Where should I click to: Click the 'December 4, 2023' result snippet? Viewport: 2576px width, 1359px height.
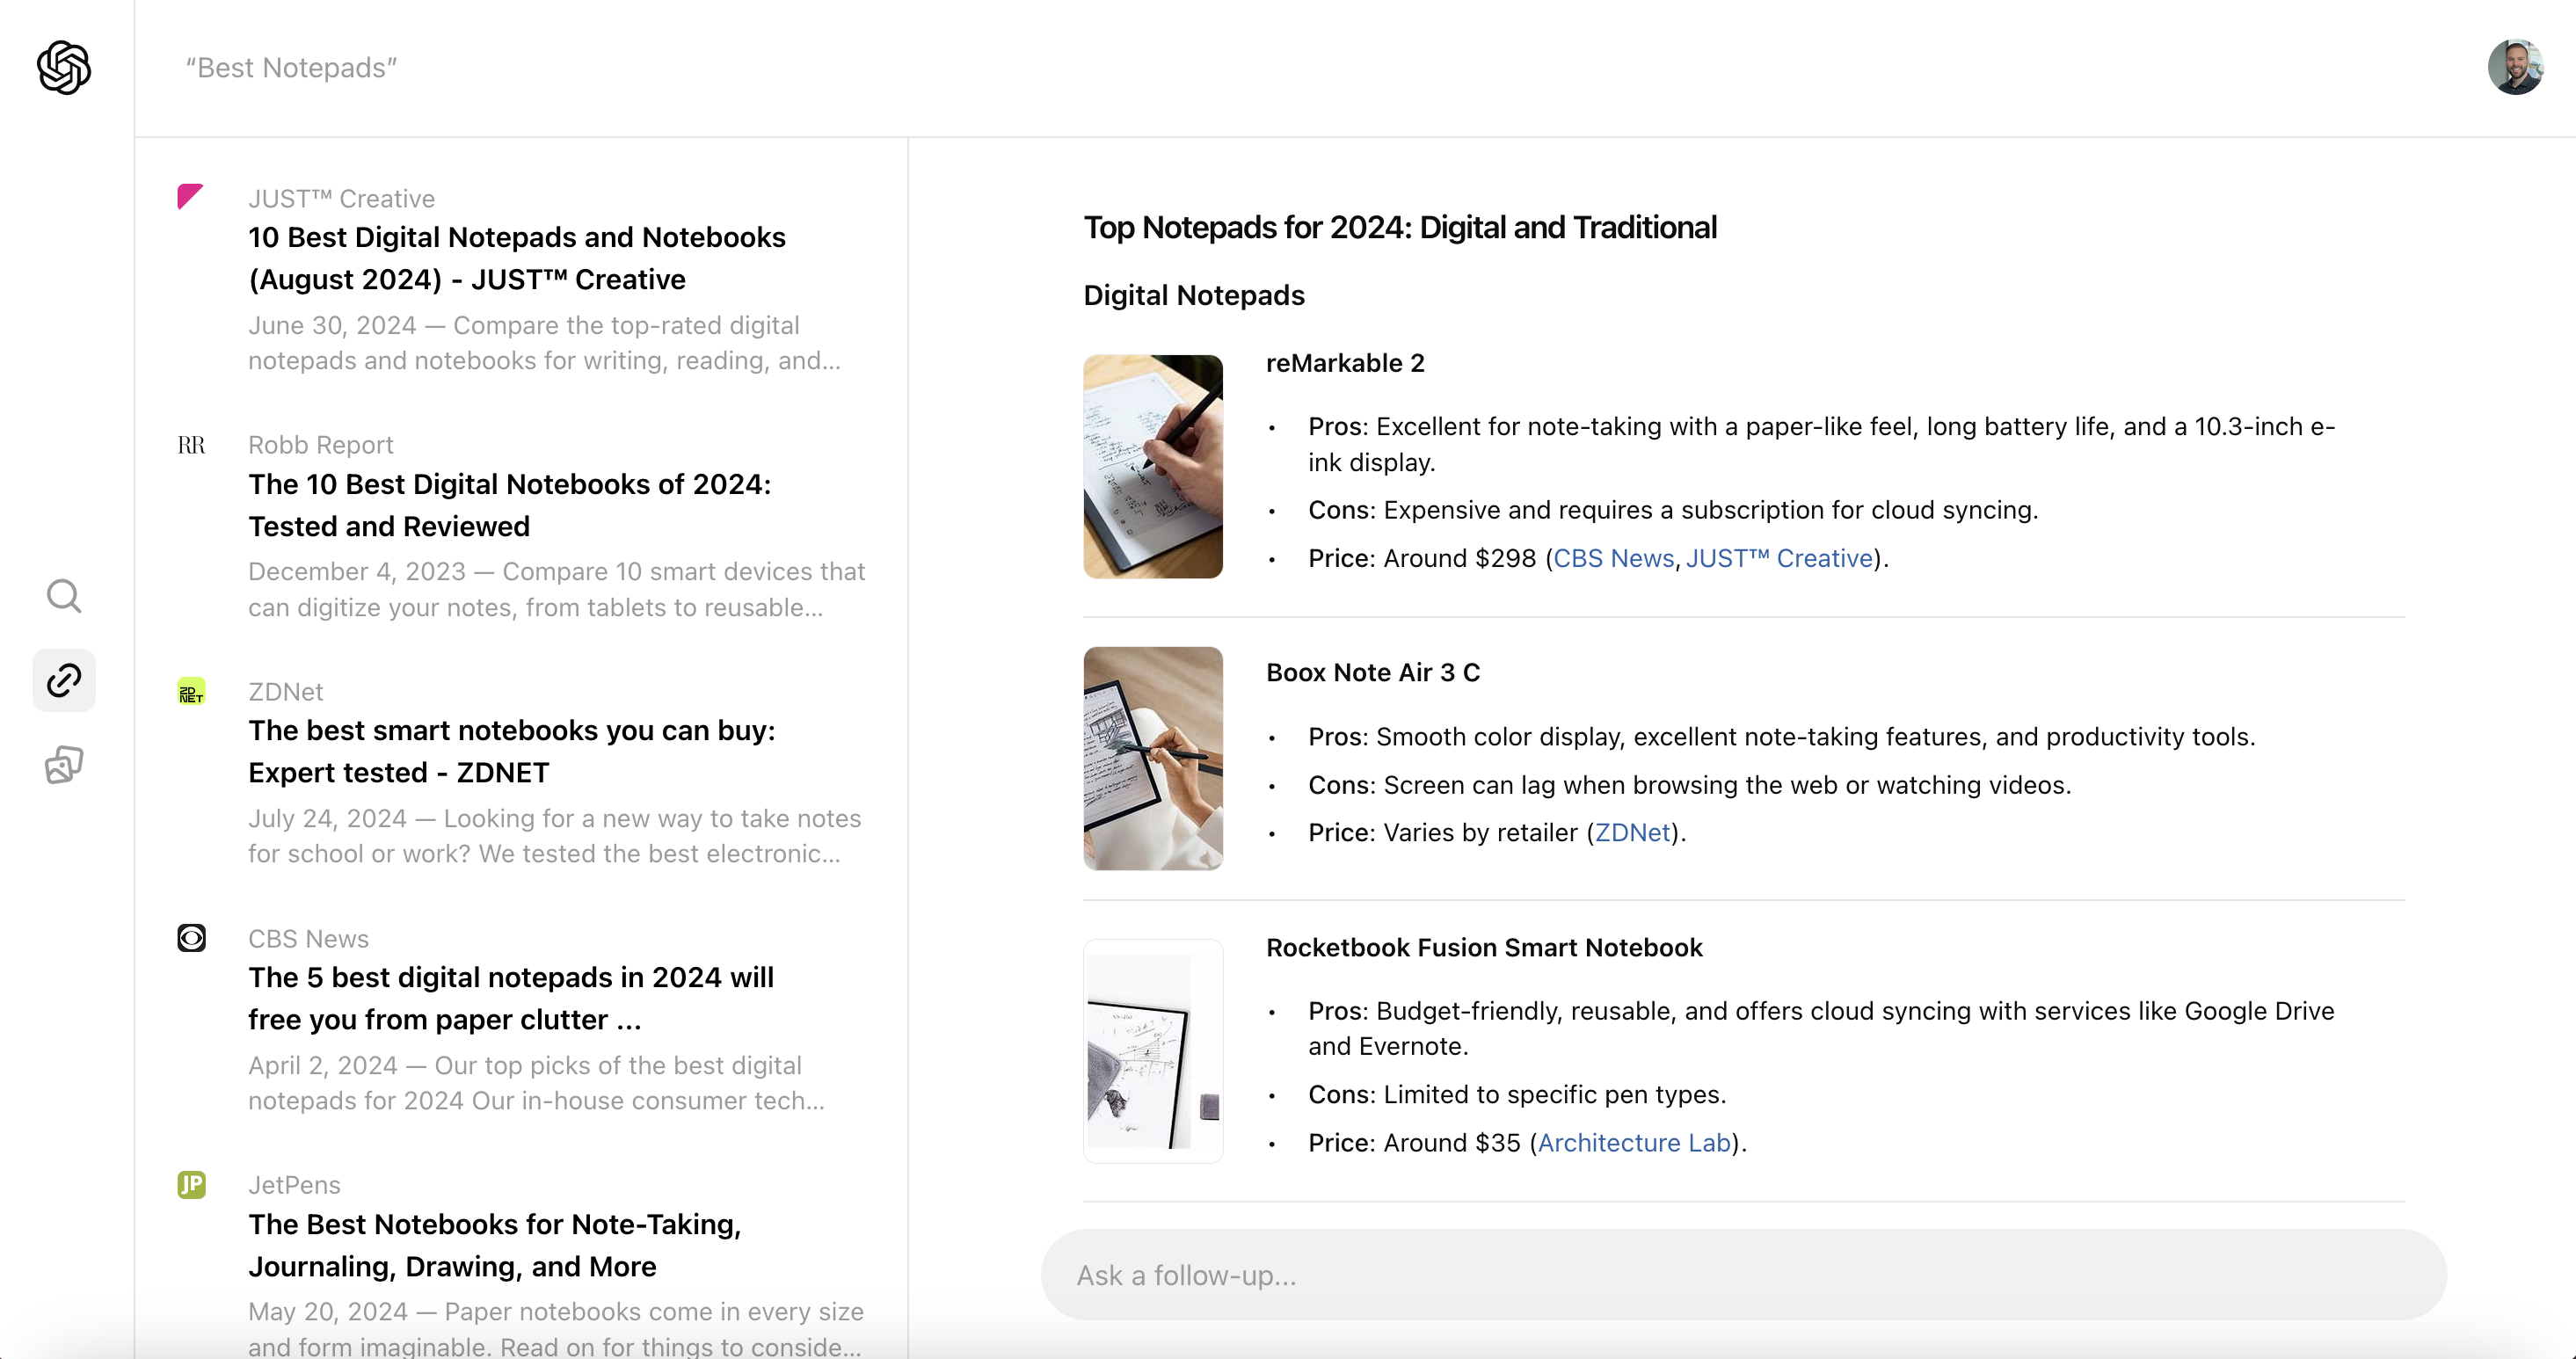[x=557, y=589]
